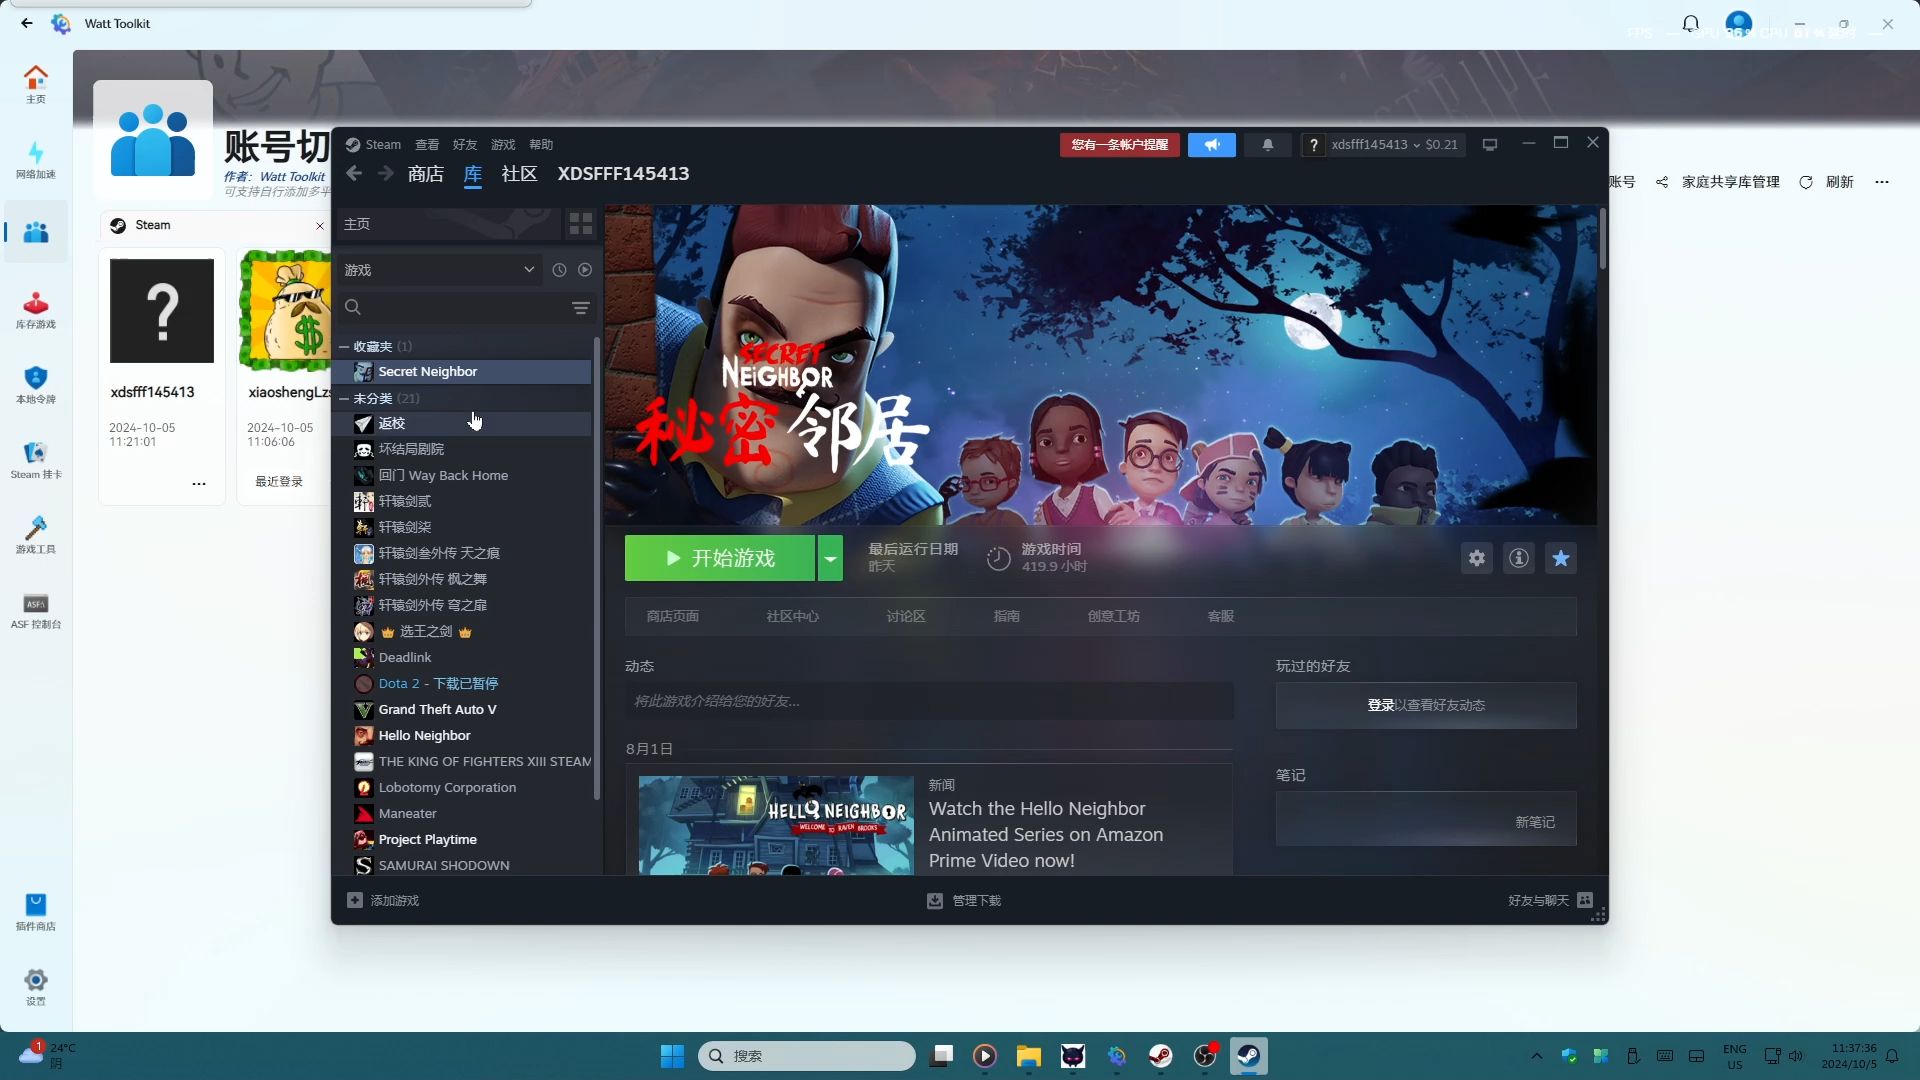Show Secret Neighbor game info icon
Viewport: 1920px width, 1080px height.
coord(1519,558)
